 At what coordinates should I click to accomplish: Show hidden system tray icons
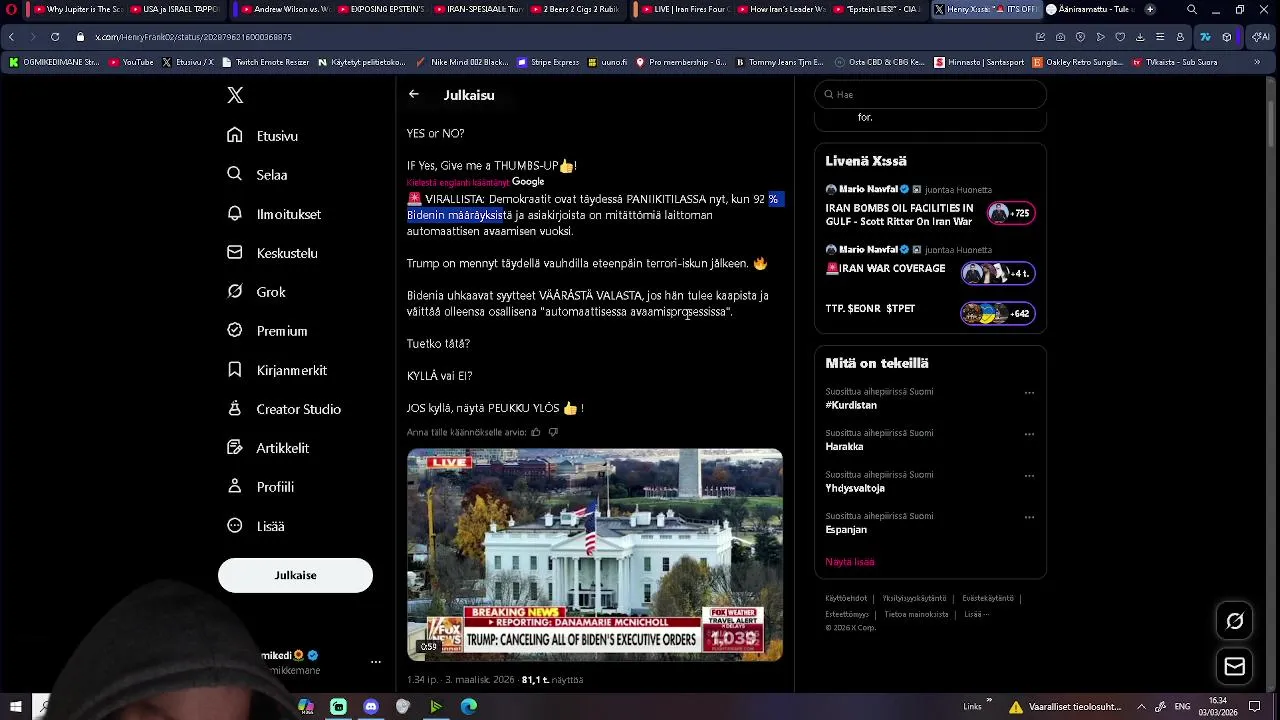pyautogui.click(x=1143, y=707)
